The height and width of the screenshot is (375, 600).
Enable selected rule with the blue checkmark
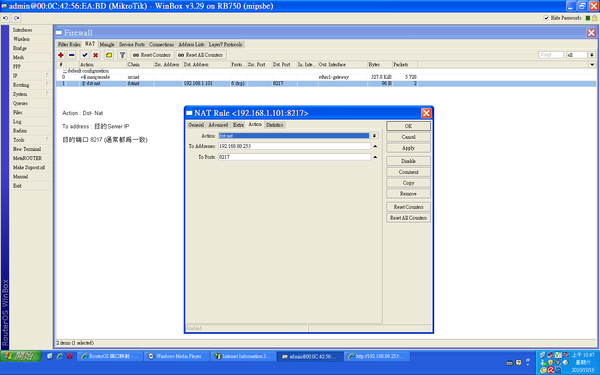tap(85, 55)
